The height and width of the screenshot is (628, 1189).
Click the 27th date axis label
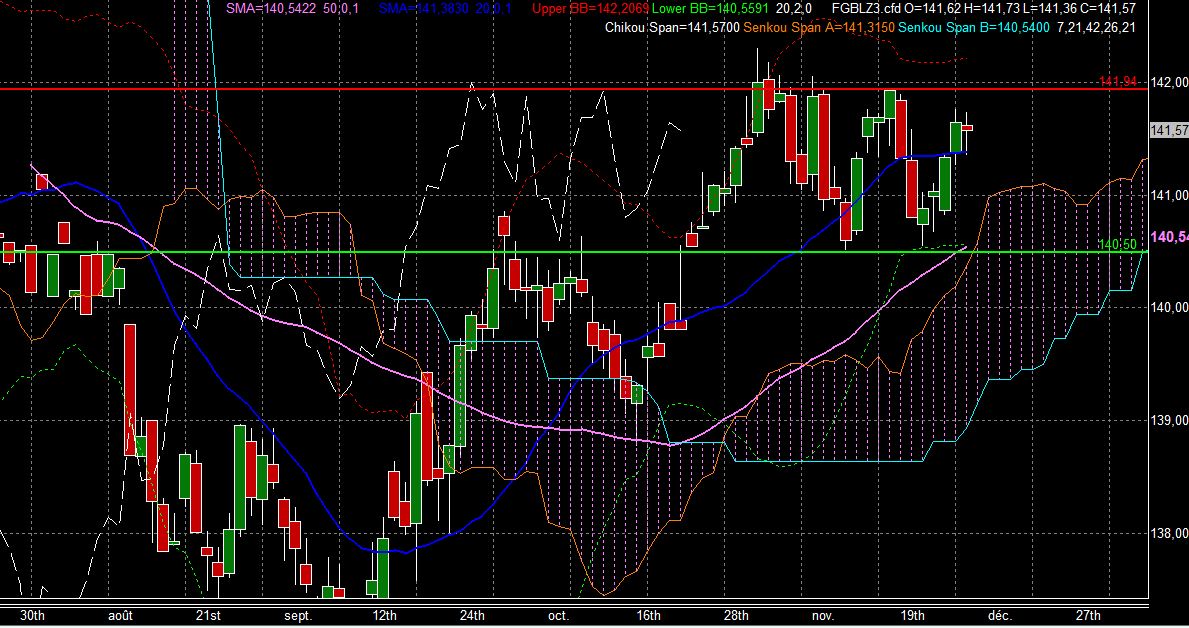[1088, 615]
